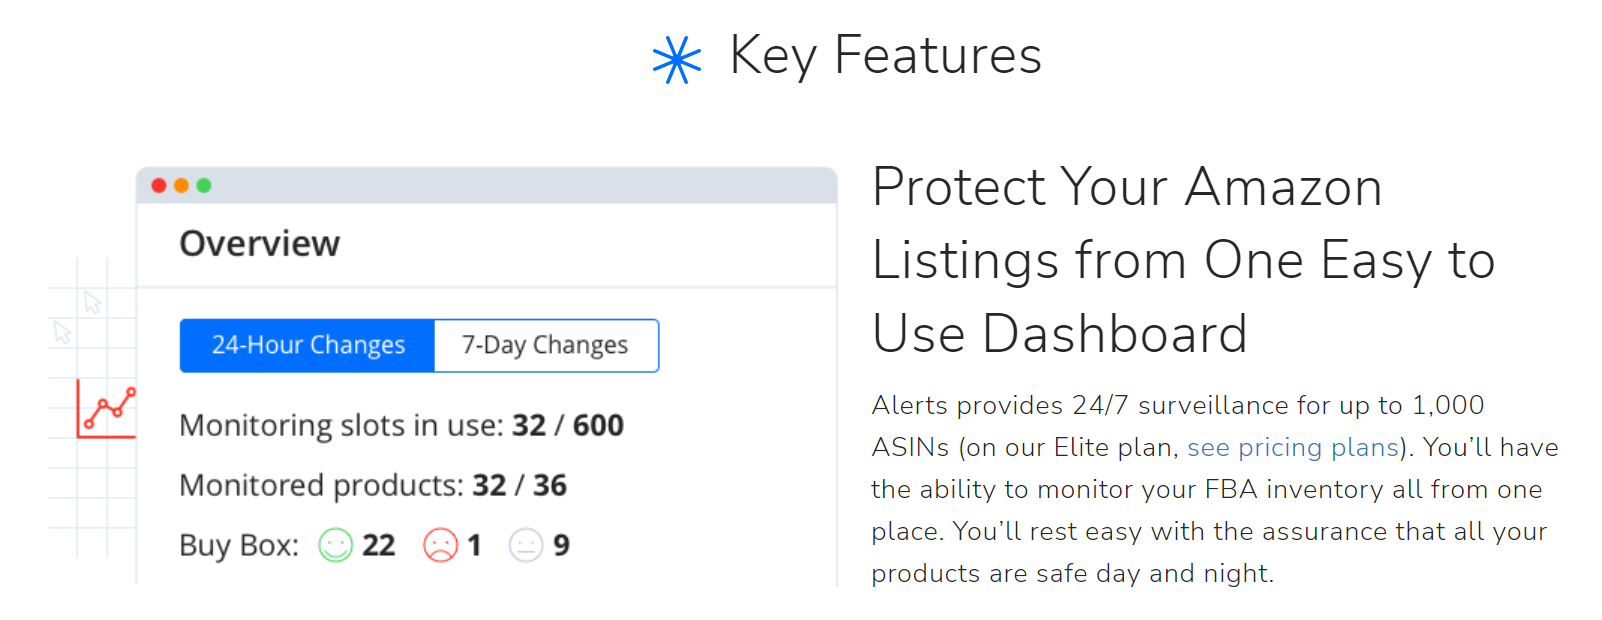Click the red window dot
This screenshot has height=620, width=1602.
point(159,185)
